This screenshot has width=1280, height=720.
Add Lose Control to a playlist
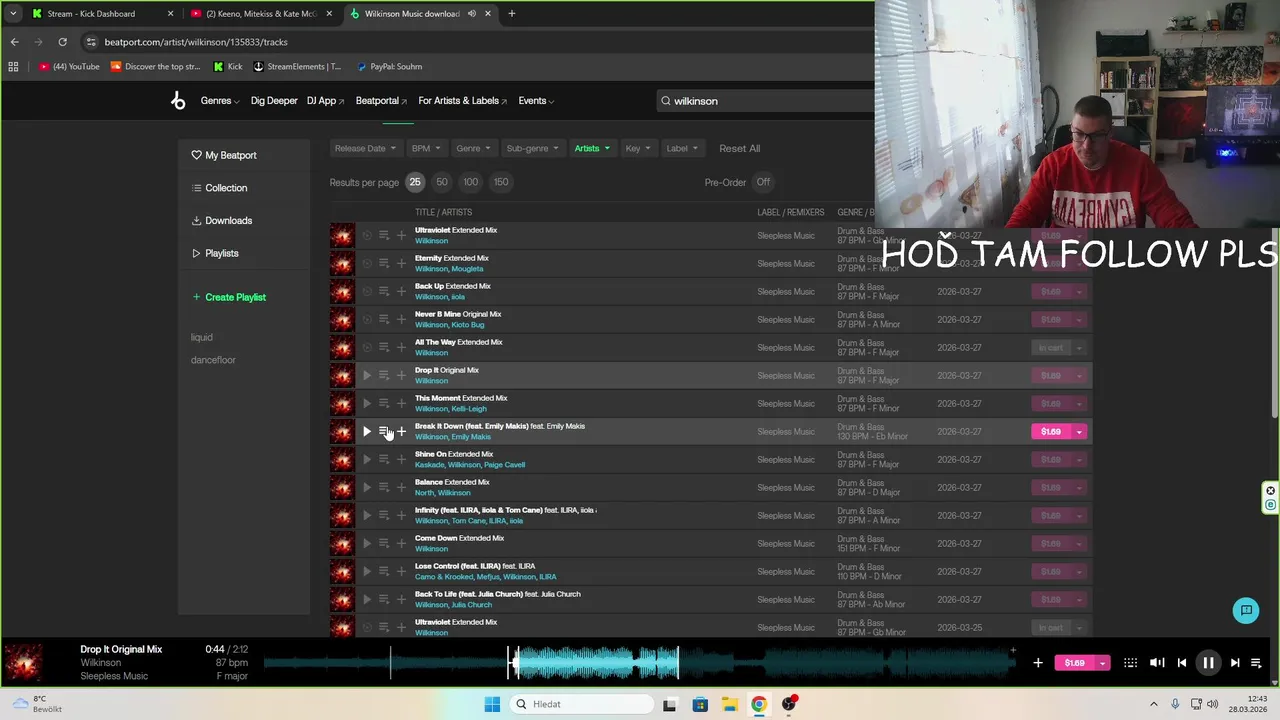coord(401,572)
